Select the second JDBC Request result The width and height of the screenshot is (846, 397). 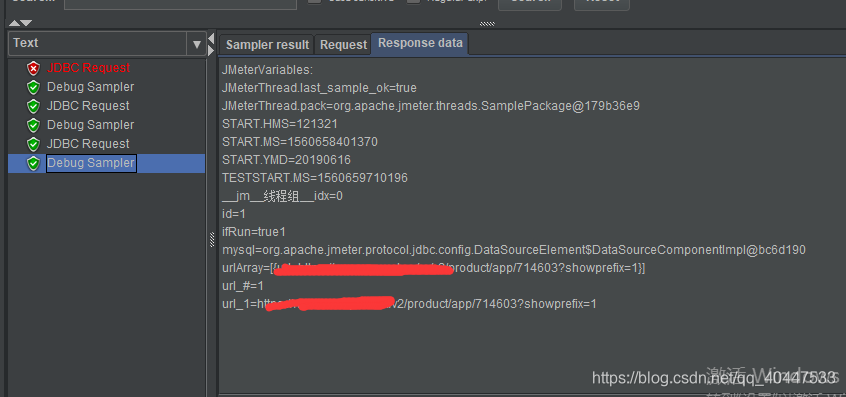(88, 106)
